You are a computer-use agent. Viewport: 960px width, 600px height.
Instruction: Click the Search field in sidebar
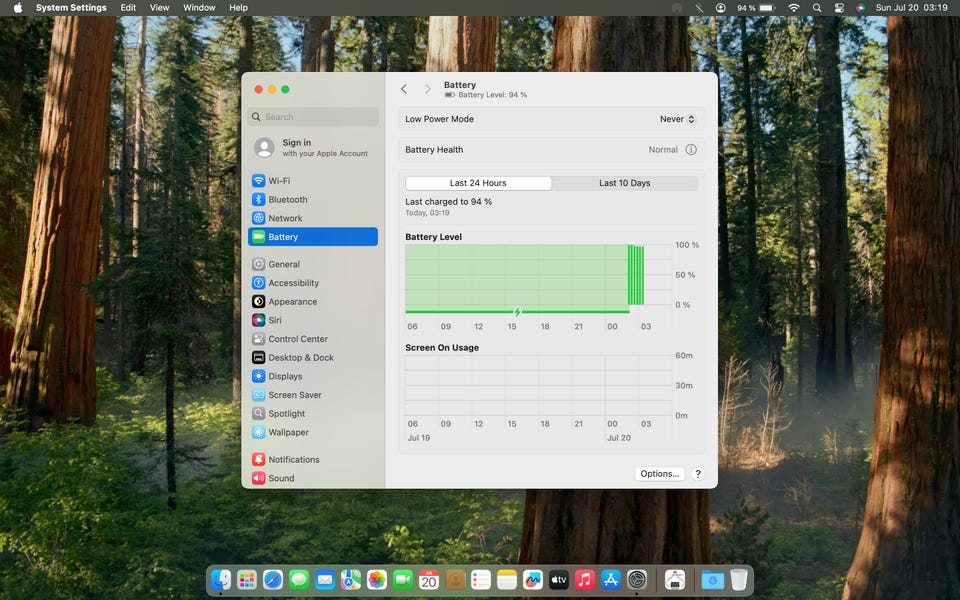pyautogui.click(x=313, y=117)
